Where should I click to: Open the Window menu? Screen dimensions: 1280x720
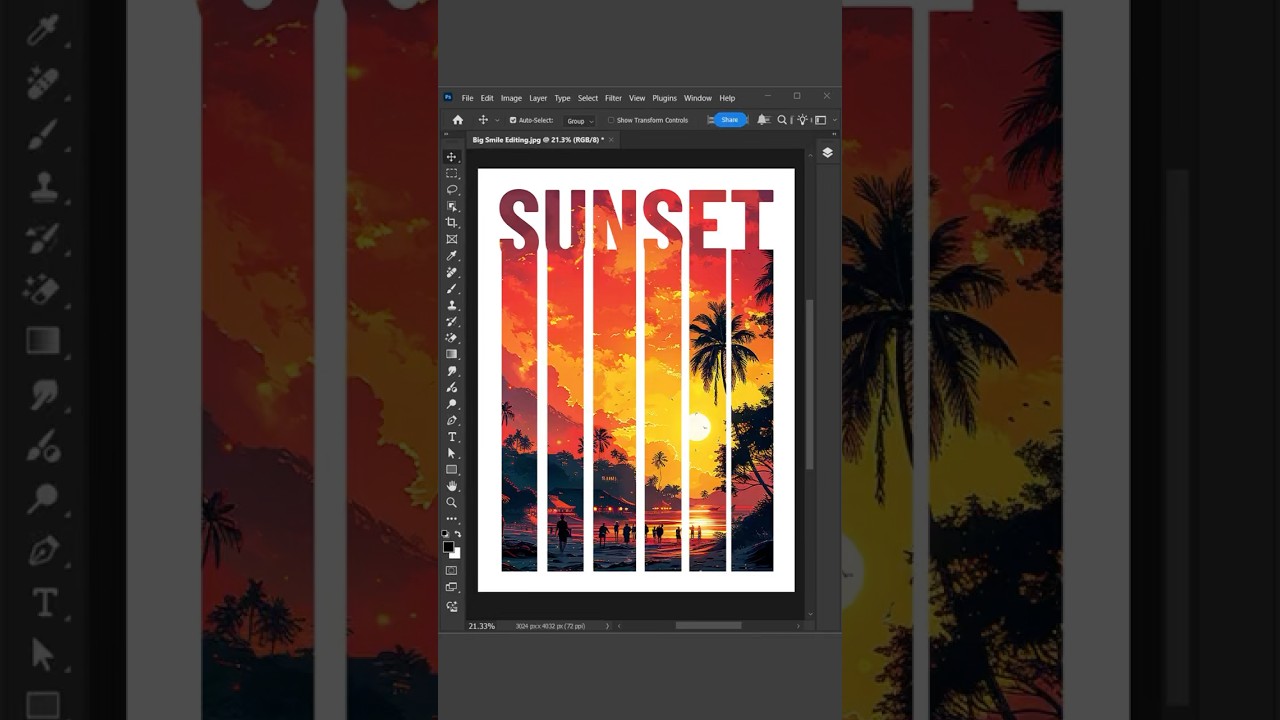tap(698, 98)
